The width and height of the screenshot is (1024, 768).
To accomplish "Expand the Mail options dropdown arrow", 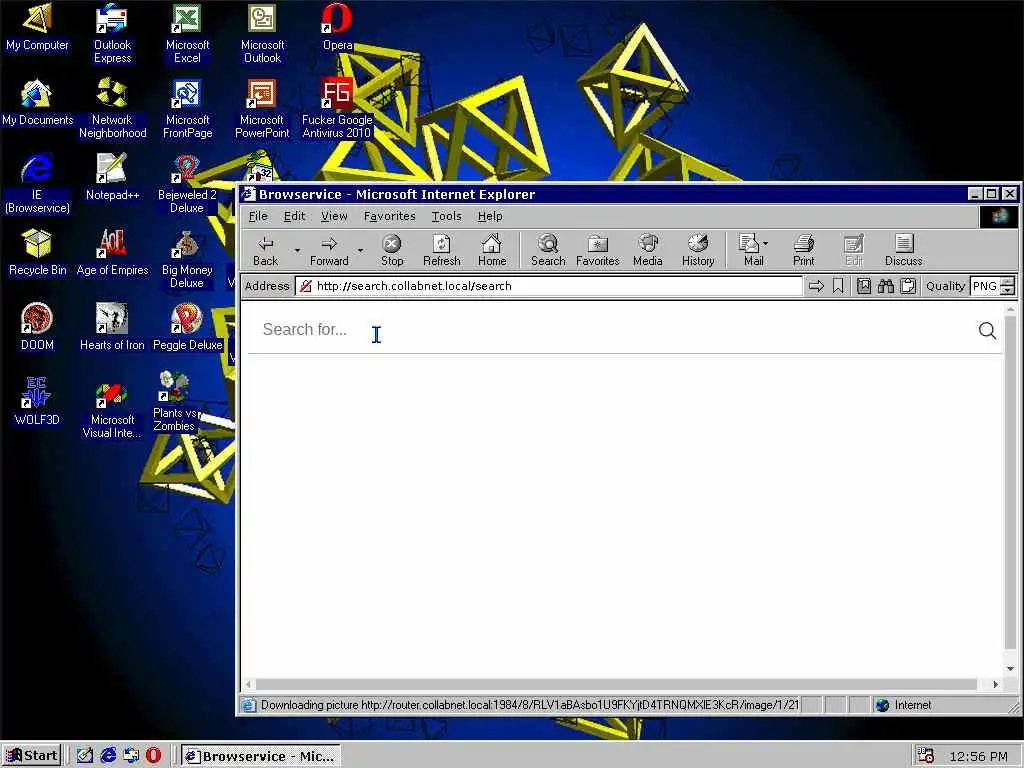I will click(x=765, y=244).
